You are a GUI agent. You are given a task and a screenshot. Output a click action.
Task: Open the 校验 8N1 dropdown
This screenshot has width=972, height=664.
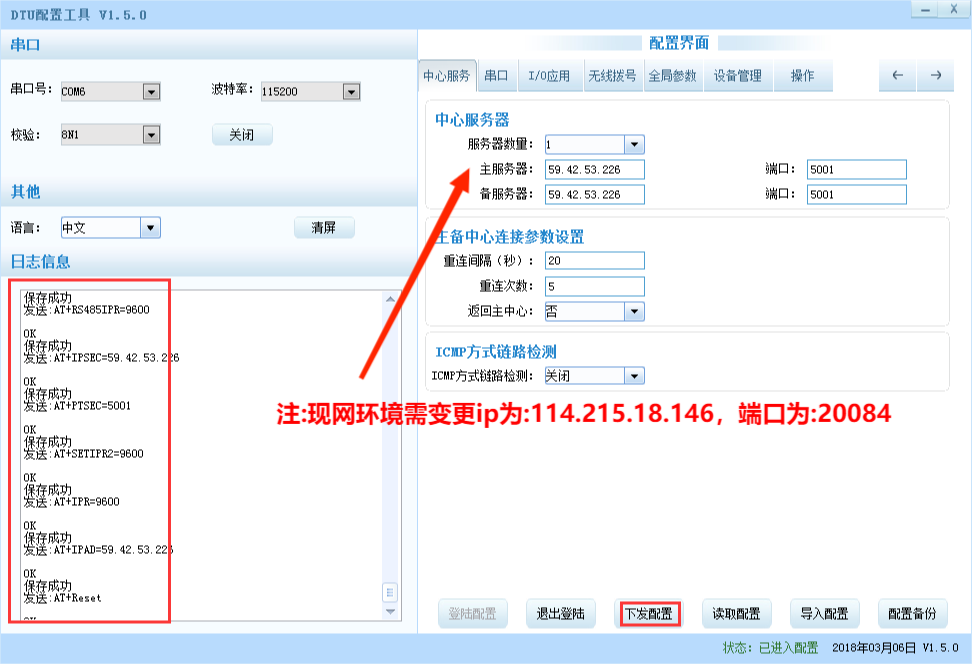151,135
